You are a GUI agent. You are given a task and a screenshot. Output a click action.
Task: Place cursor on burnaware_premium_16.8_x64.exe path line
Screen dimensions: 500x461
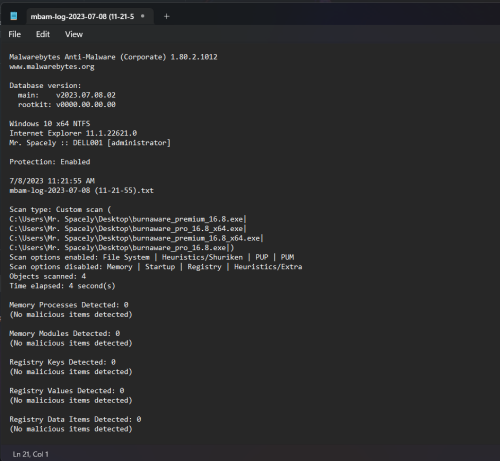[x=136, y=238]
